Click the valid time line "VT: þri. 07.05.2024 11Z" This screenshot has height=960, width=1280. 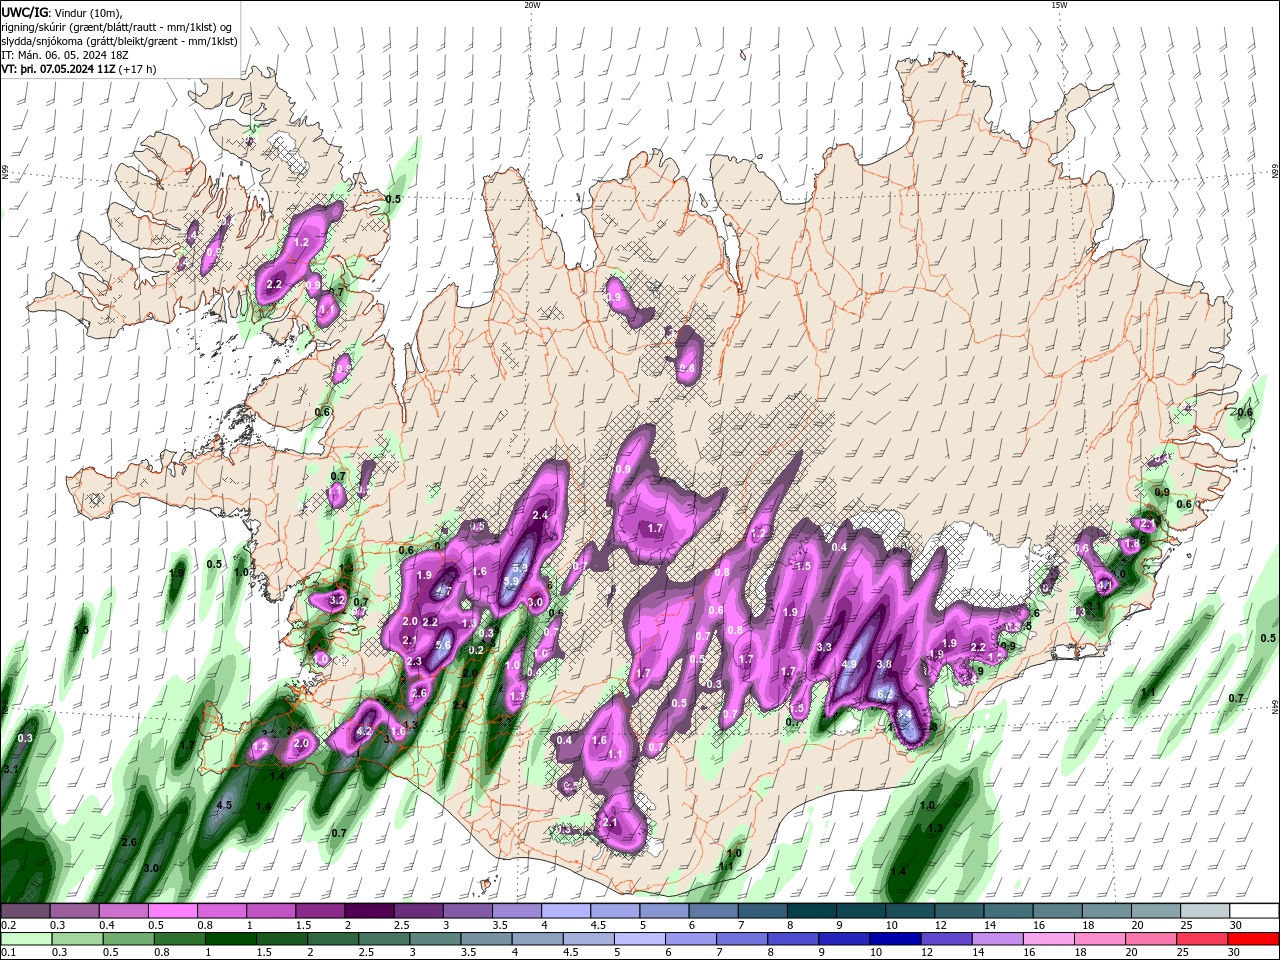[x=59, y=69]
